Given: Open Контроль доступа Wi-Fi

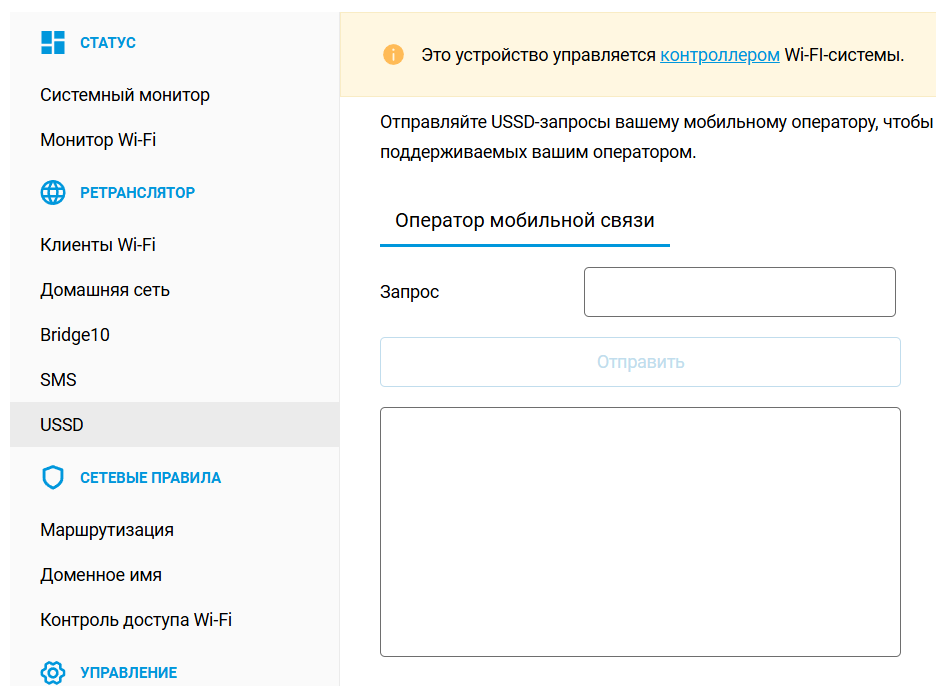Looking at the screenshot, I should [136, 620].
